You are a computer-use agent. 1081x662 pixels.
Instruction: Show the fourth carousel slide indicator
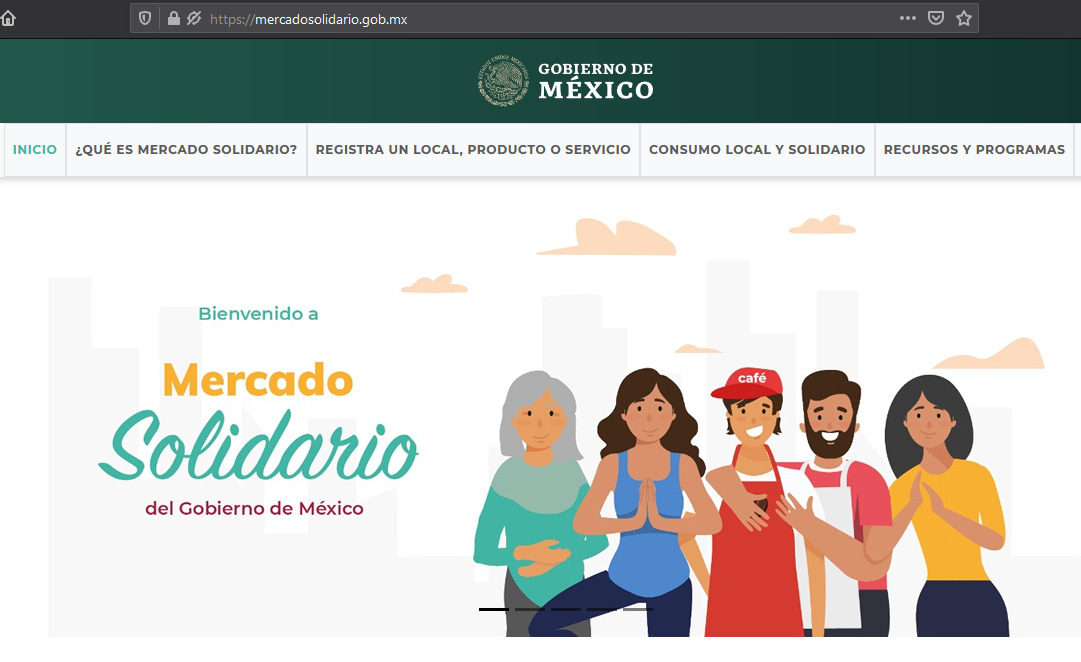pyautogui.click(x=602, y=608)
